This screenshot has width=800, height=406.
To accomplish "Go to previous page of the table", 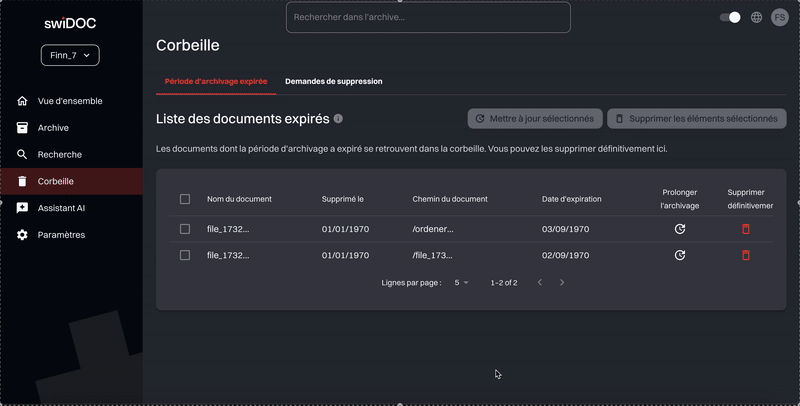I will coord(540,283).
